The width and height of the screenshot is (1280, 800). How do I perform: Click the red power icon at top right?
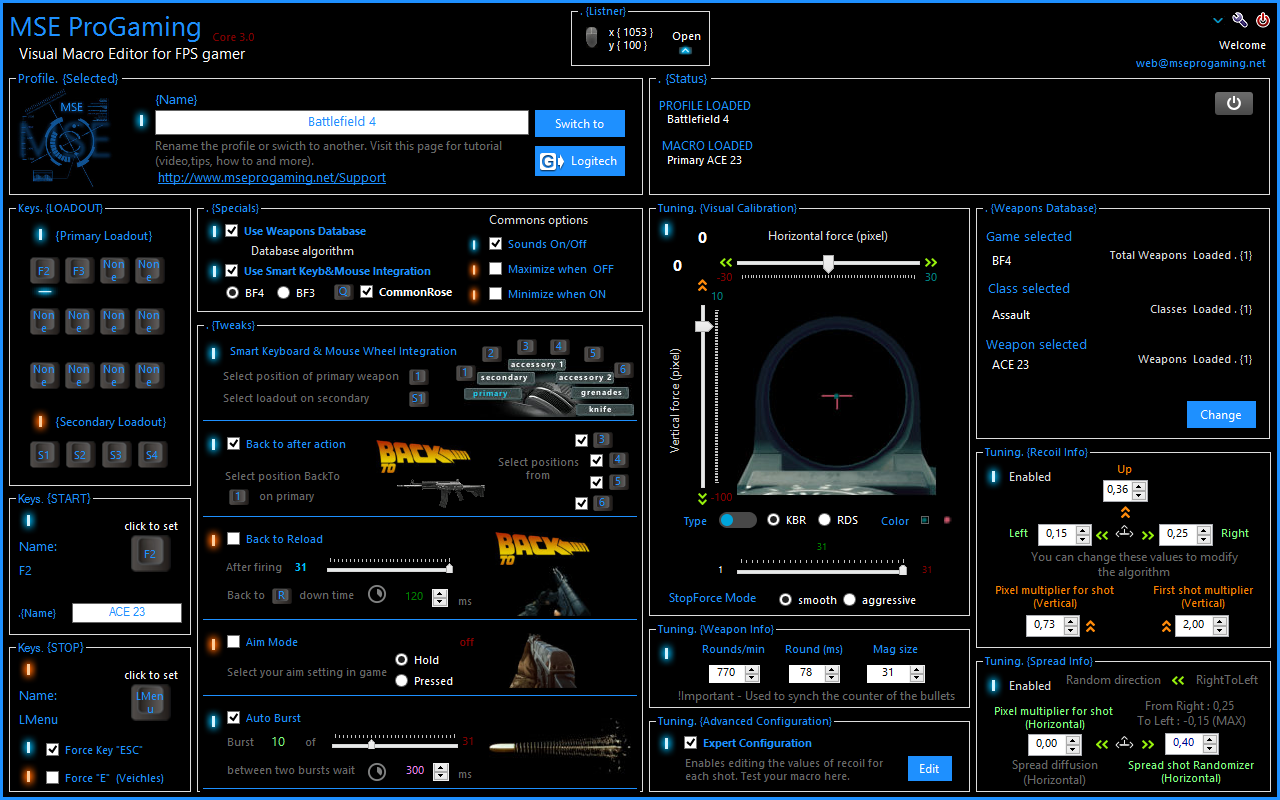coord(1263,20)
